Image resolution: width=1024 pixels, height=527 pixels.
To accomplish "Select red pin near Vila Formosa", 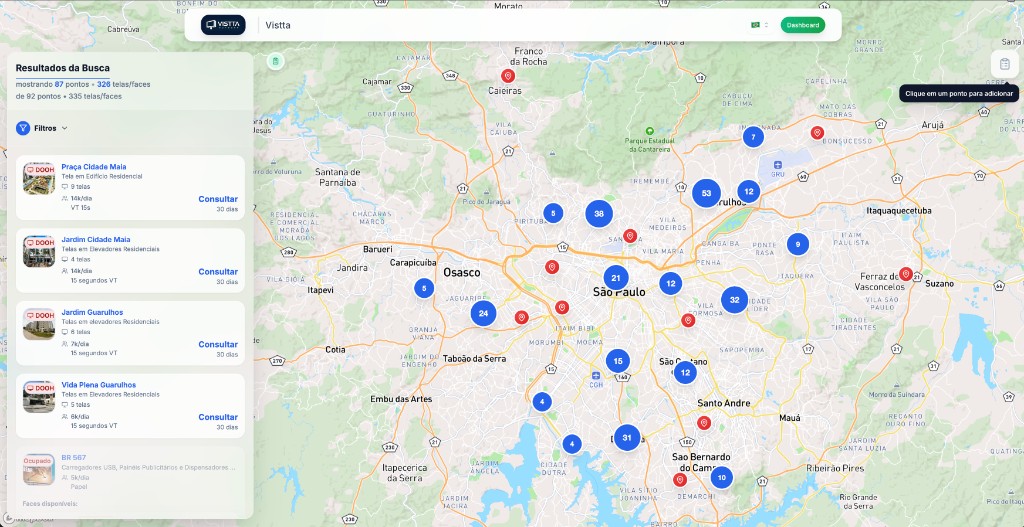I will 688,320.
